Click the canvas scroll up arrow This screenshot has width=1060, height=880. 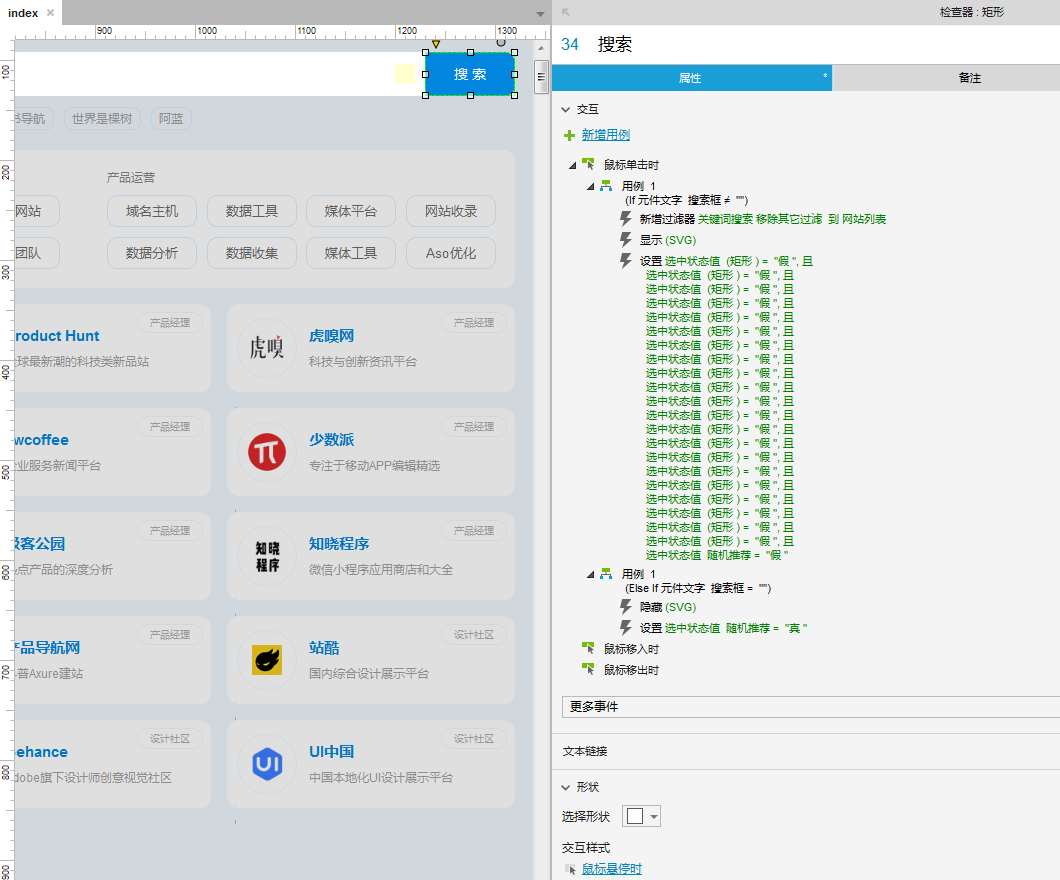[x=541, y=49]
